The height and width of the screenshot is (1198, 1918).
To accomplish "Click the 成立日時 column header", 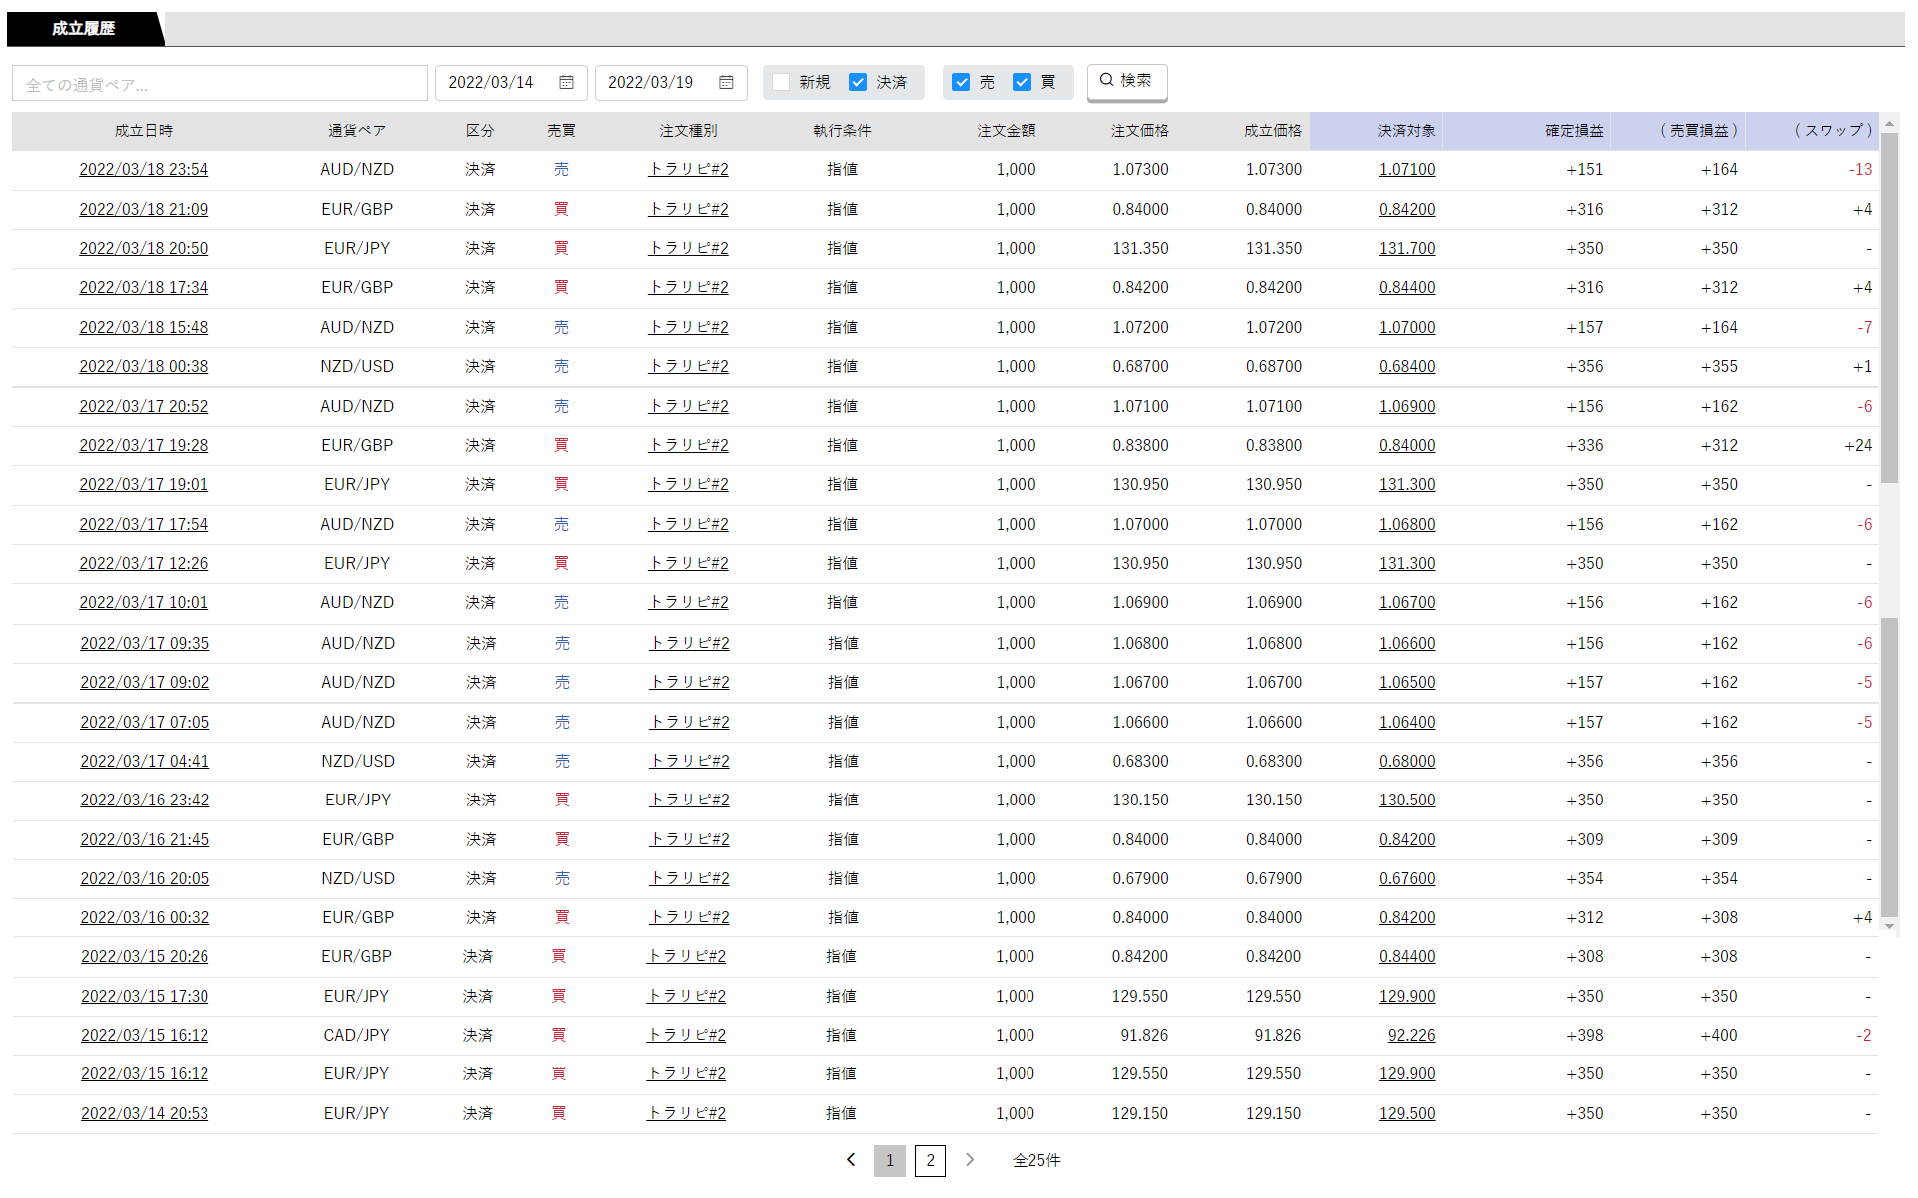I will tap(144, 131).
